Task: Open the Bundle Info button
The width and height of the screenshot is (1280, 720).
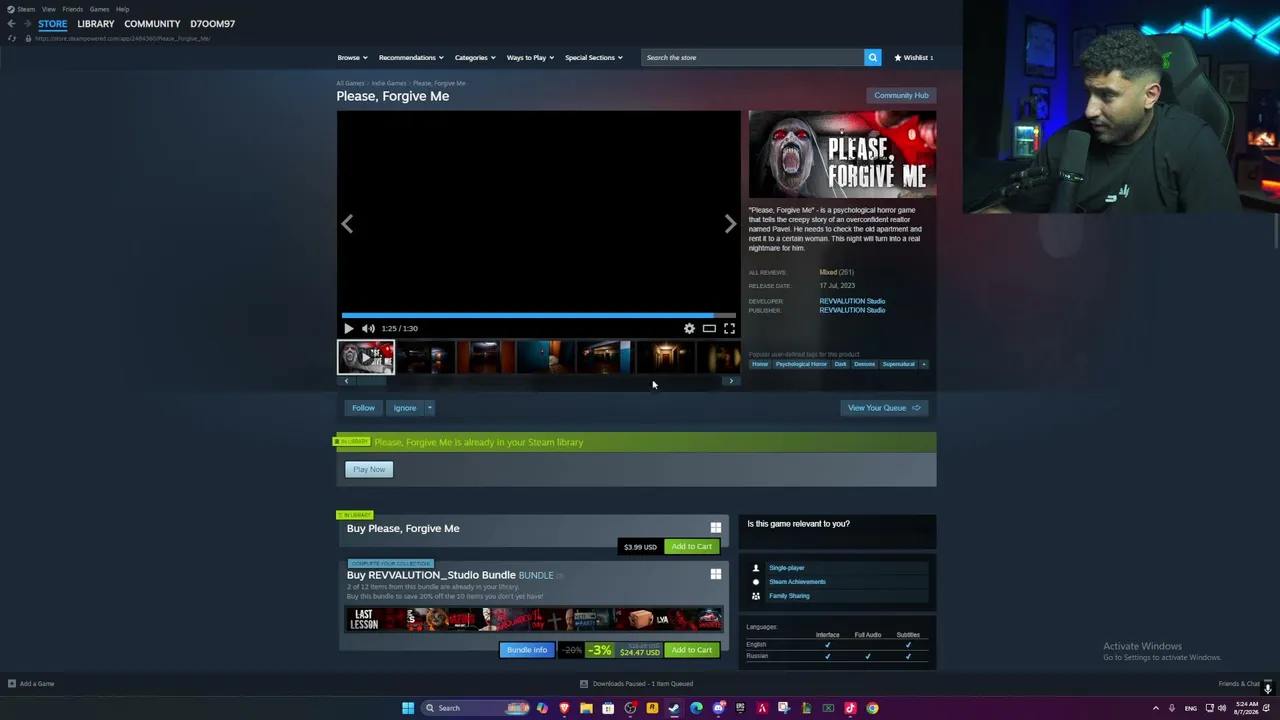Action: 527,650
